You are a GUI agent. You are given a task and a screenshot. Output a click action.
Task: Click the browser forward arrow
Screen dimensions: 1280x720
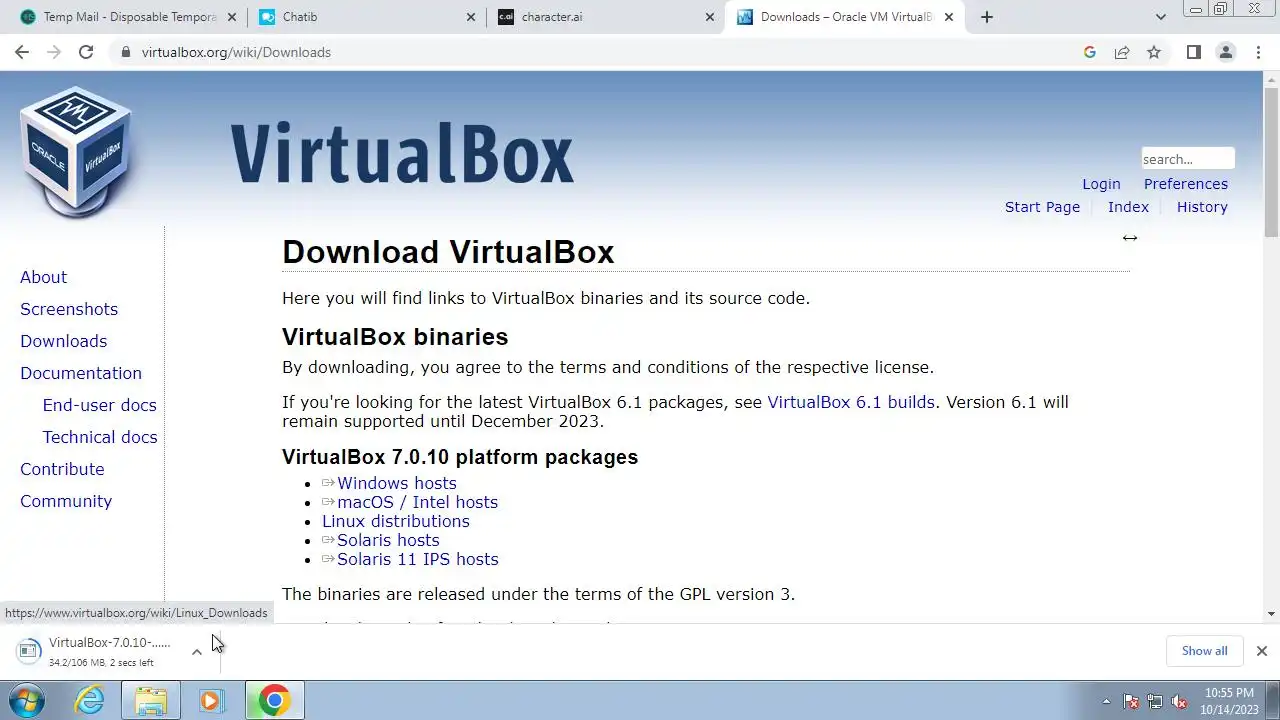pyautogui.click(x=54, y=52)
